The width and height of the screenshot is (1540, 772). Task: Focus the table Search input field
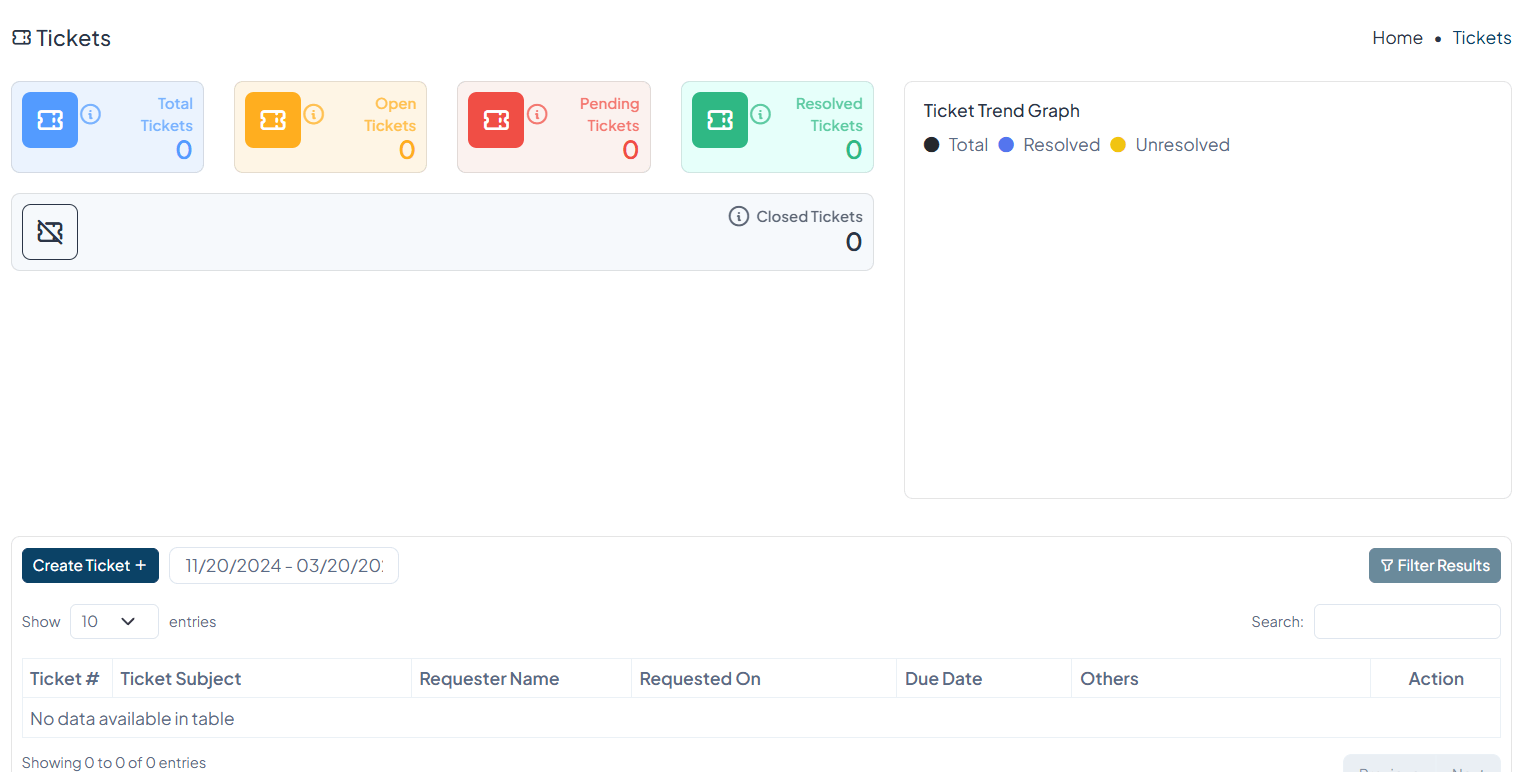(x=1406, y=621)
